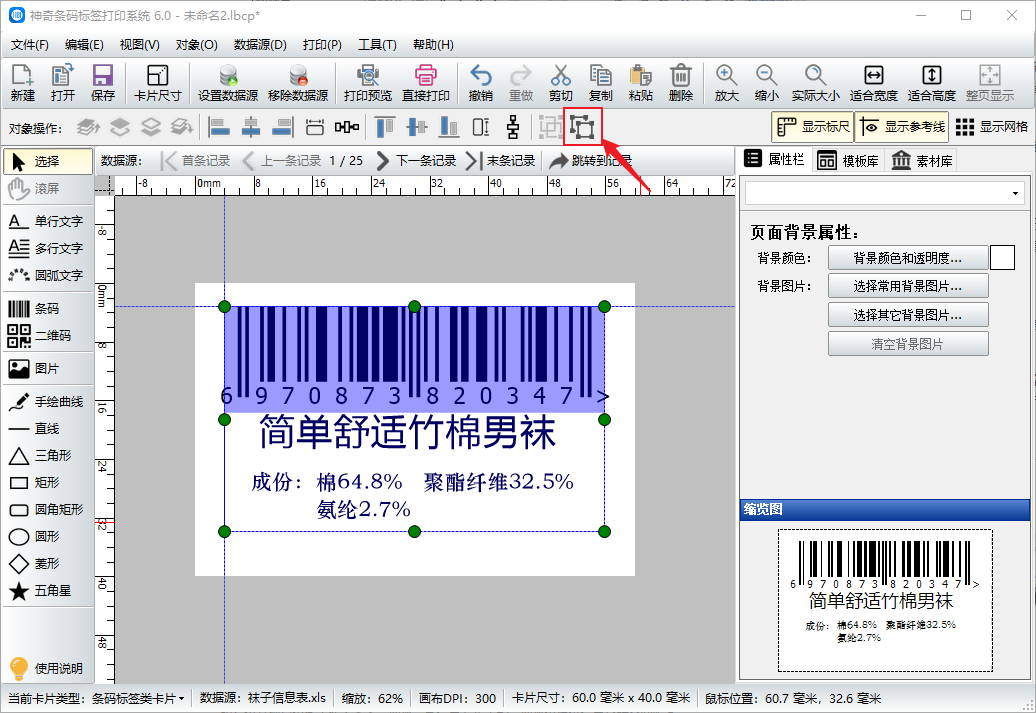Make selected objects the same height

click(x=481, y=127)
